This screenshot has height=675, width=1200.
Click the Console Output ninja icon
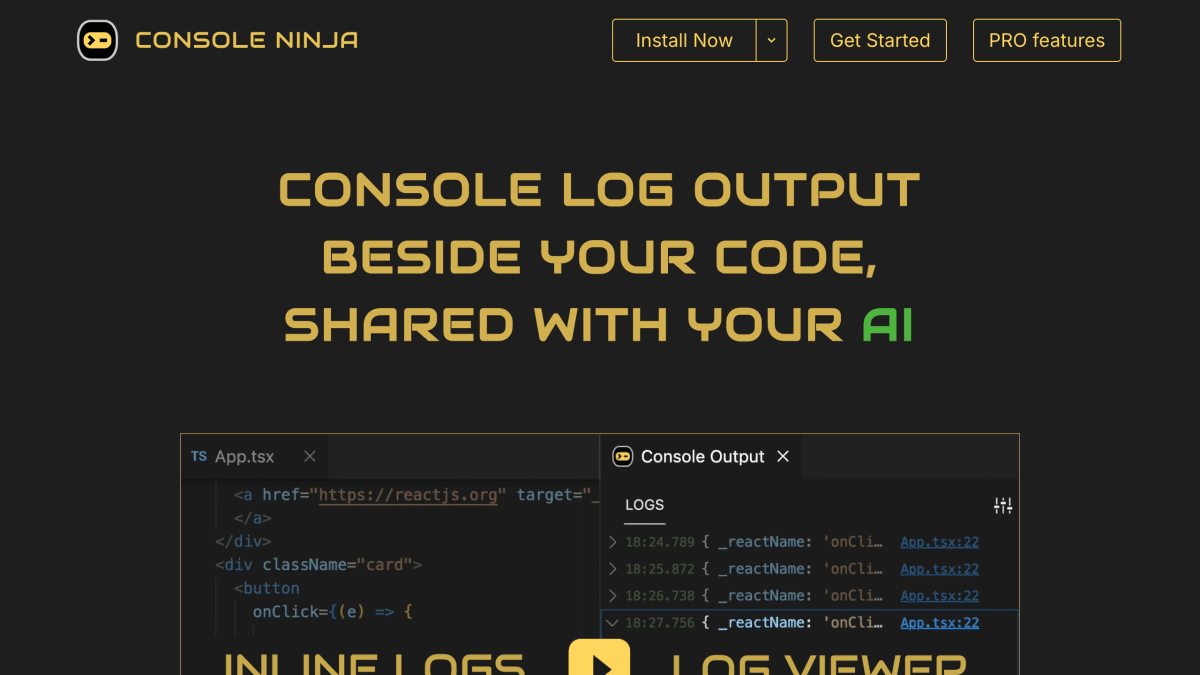(623, 456)
